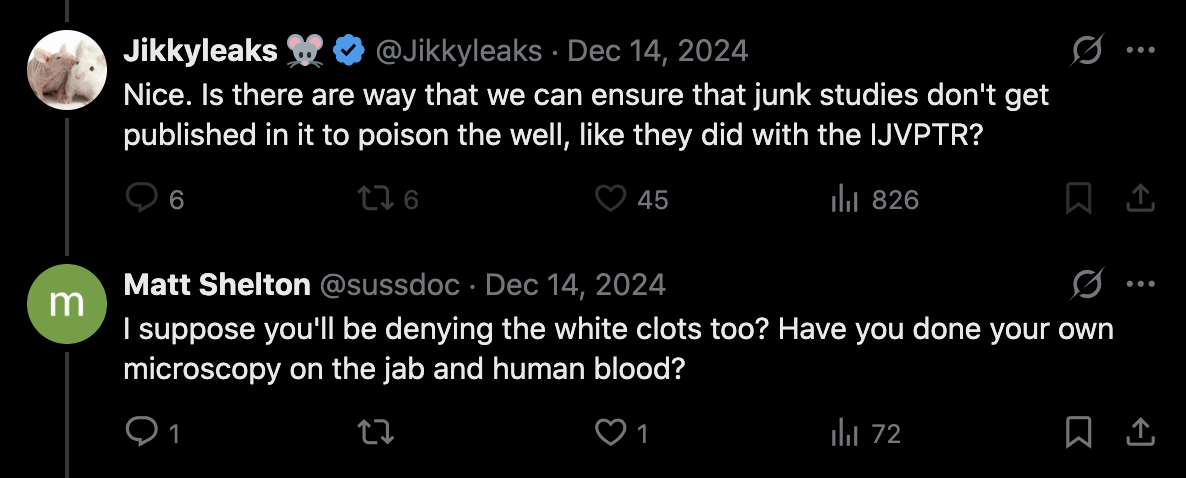Like Matt Shelton's tweet

point(610,433)
